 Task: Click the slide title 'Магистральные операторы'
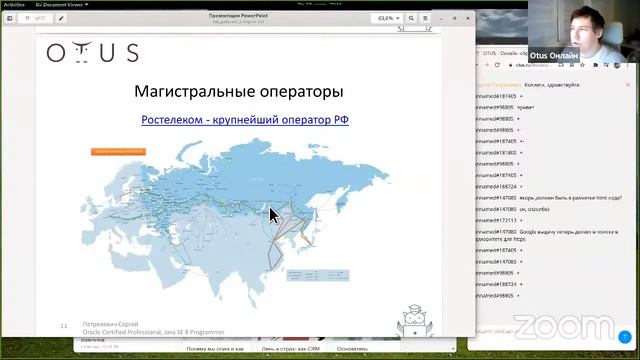click(239, 91)
